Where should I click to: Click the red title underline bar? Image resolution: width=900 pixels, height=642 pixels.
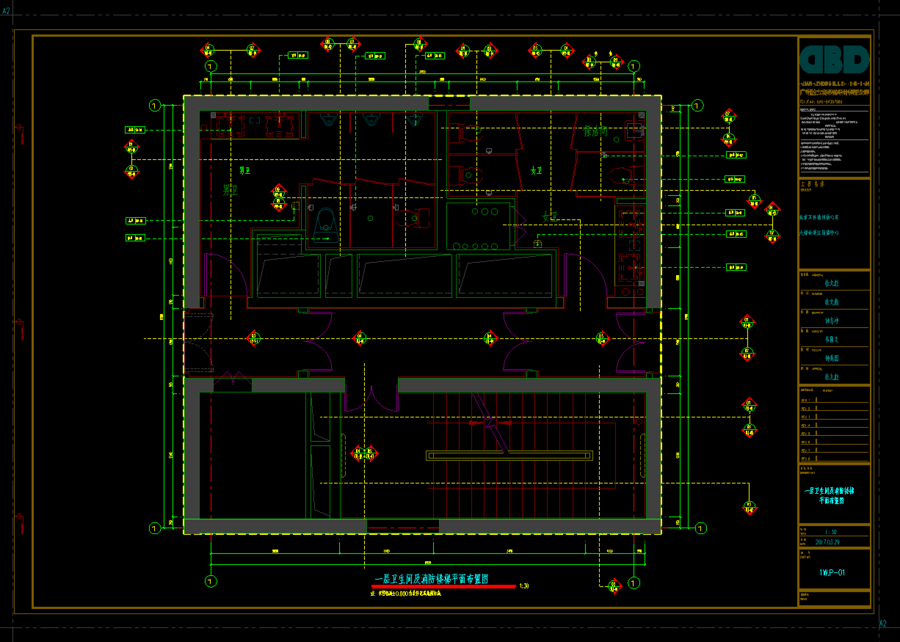point(444,586)
